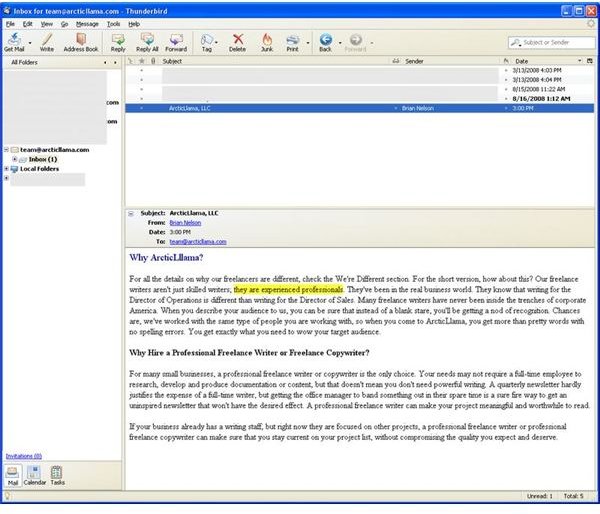Image resolution: width=600 pixels, height=514 pixels.
Task: Open the Calendar view
Action: pyautogui.click(x=34, y=476)
